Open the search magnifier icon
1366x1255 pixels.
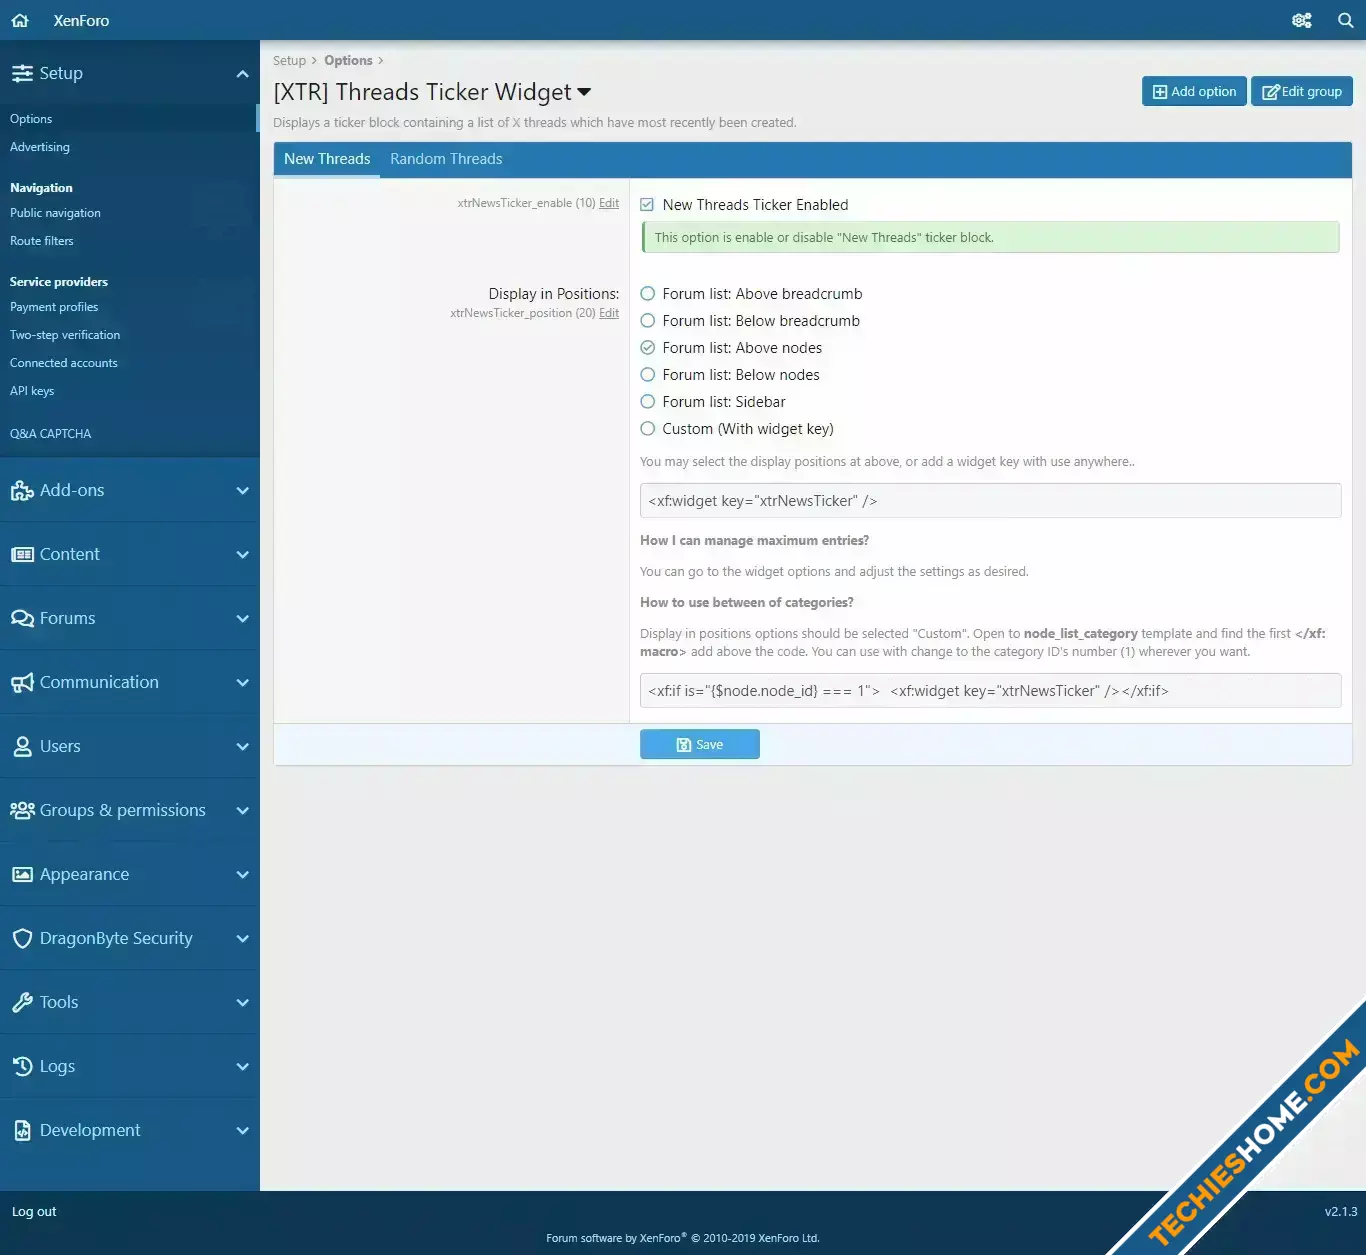(x=1346, y=20)
